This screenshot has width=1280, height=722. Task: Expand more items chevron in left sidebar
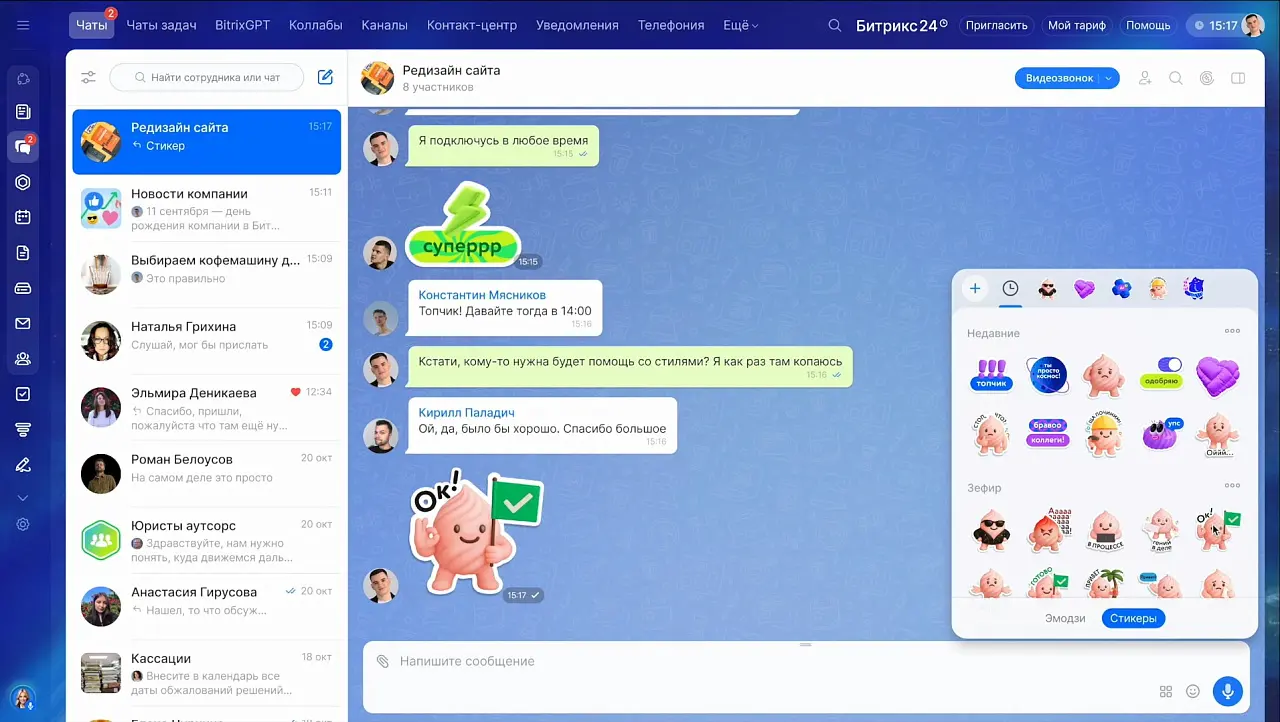point(23,497)
